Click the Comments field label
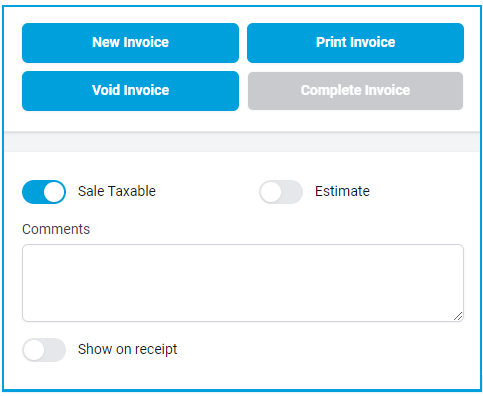 pyautogui.click(x=56, y=229)
